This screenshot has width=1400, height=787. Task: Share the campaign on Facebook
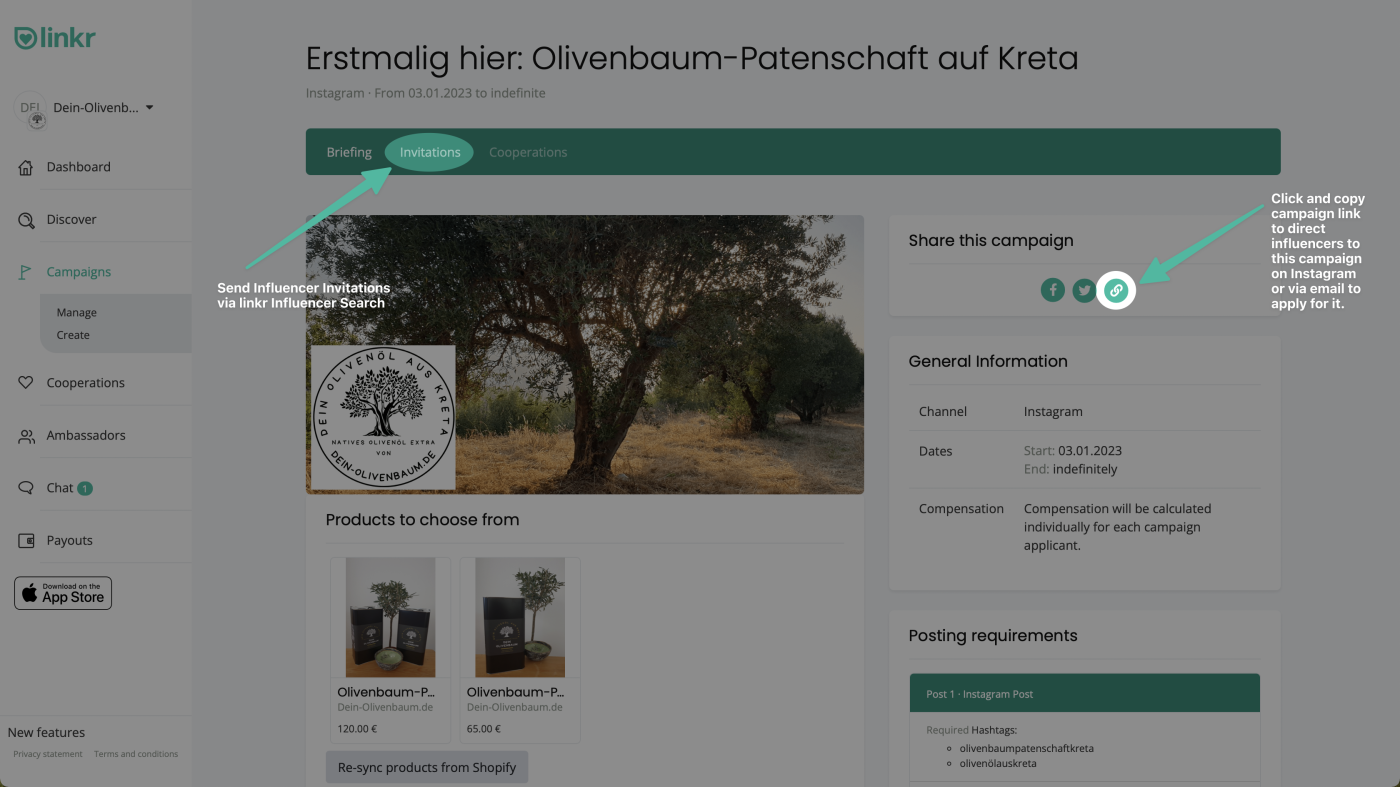(1052, 290)
